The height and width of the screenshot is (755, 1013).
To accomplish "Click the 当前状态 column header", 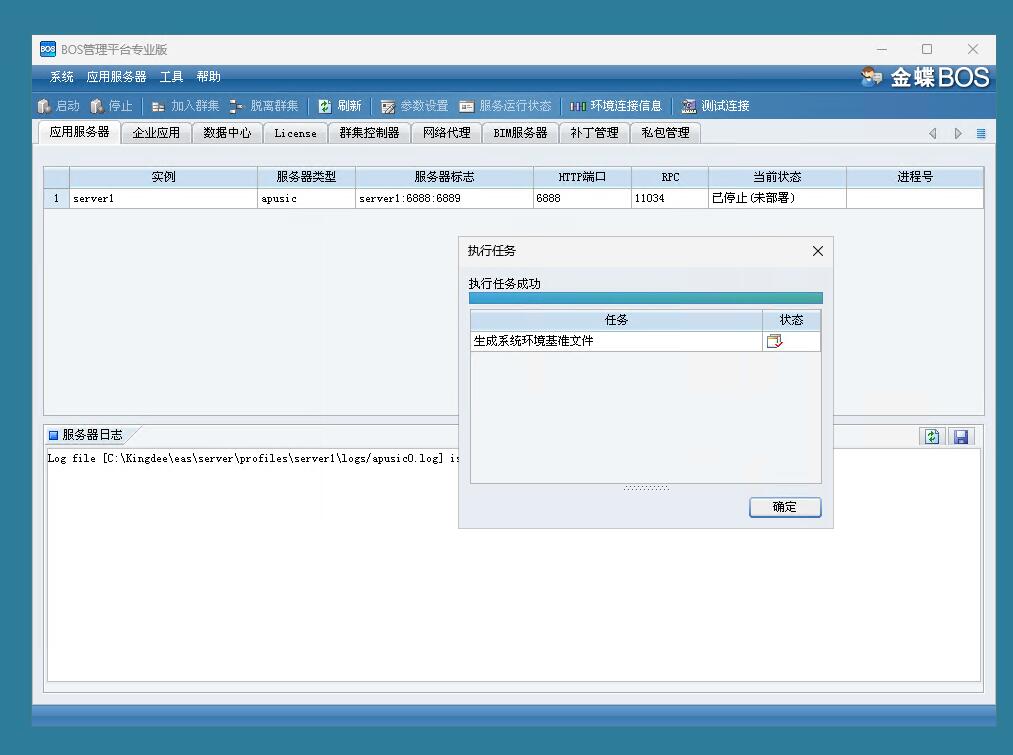I will point(777,177).
